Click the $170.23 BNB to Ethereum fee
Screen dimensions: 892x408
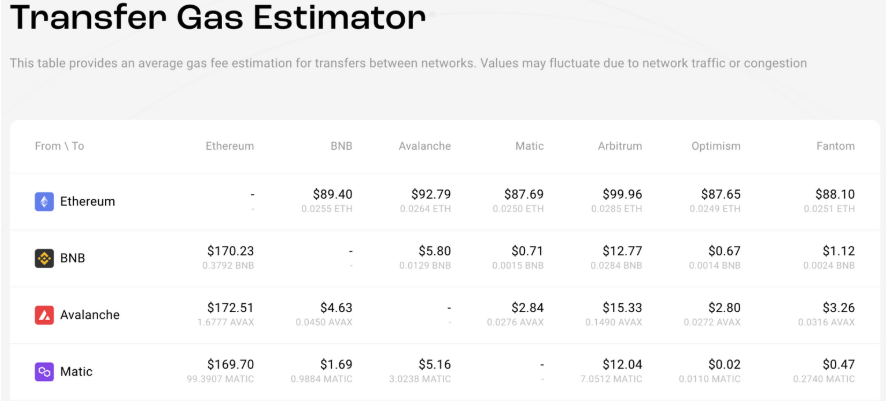pos(230,251)
